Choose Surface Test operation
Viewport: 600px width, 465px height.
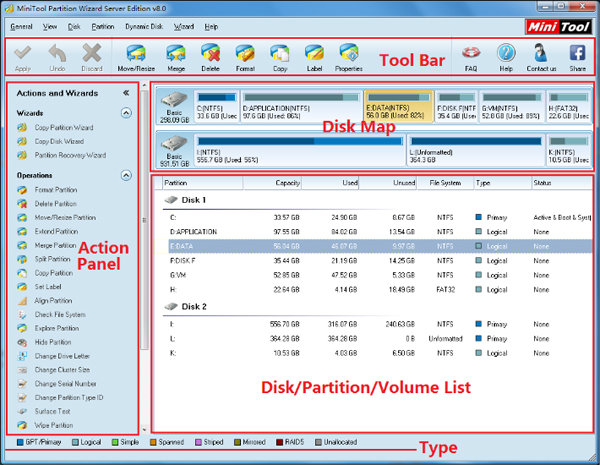click(x=52, y=411)
